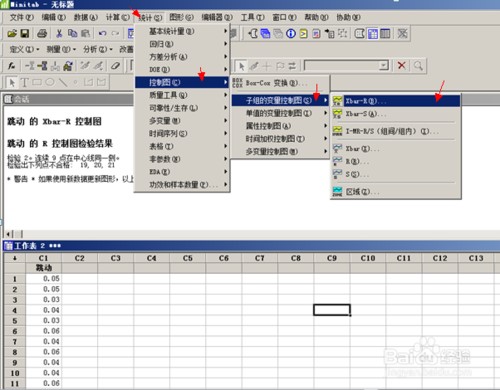Click the Copy icon in toolbar
The width and height of the screenshot is (500, 390).
coord(72,33)
